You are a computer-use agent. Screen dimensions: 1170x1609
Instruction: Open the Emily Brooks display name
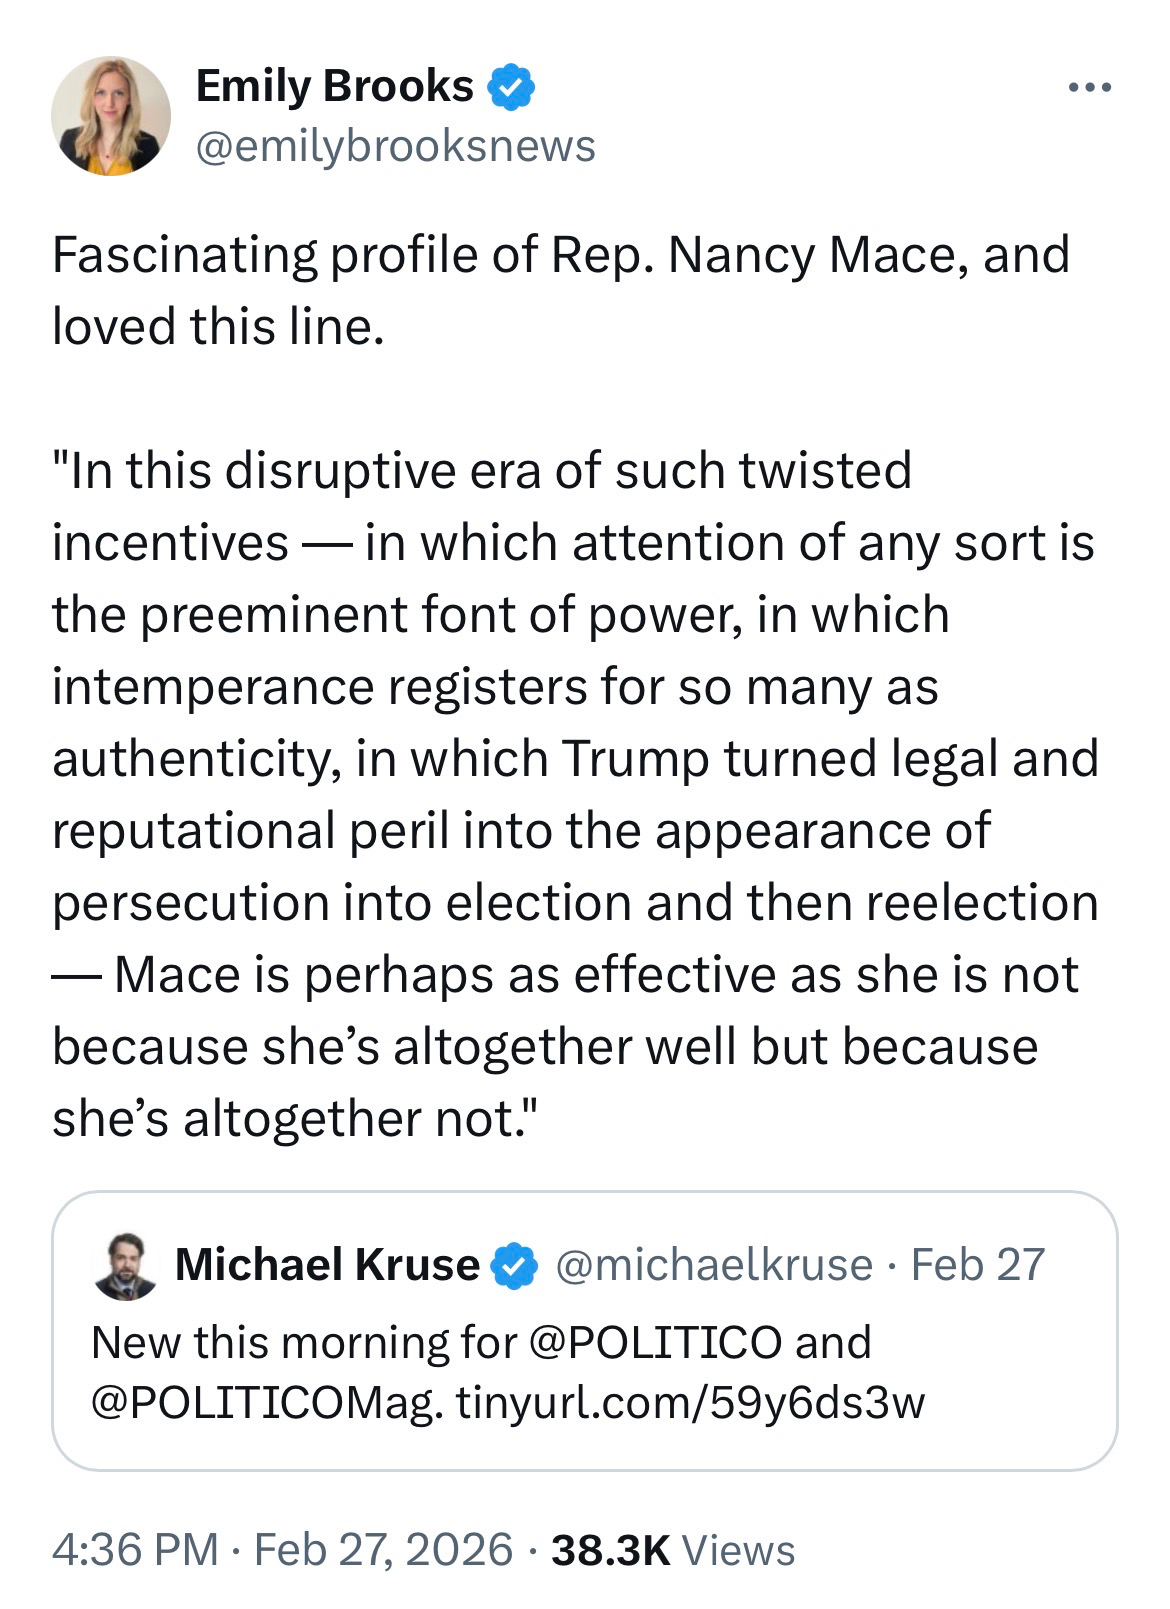(x=334, y=87)
